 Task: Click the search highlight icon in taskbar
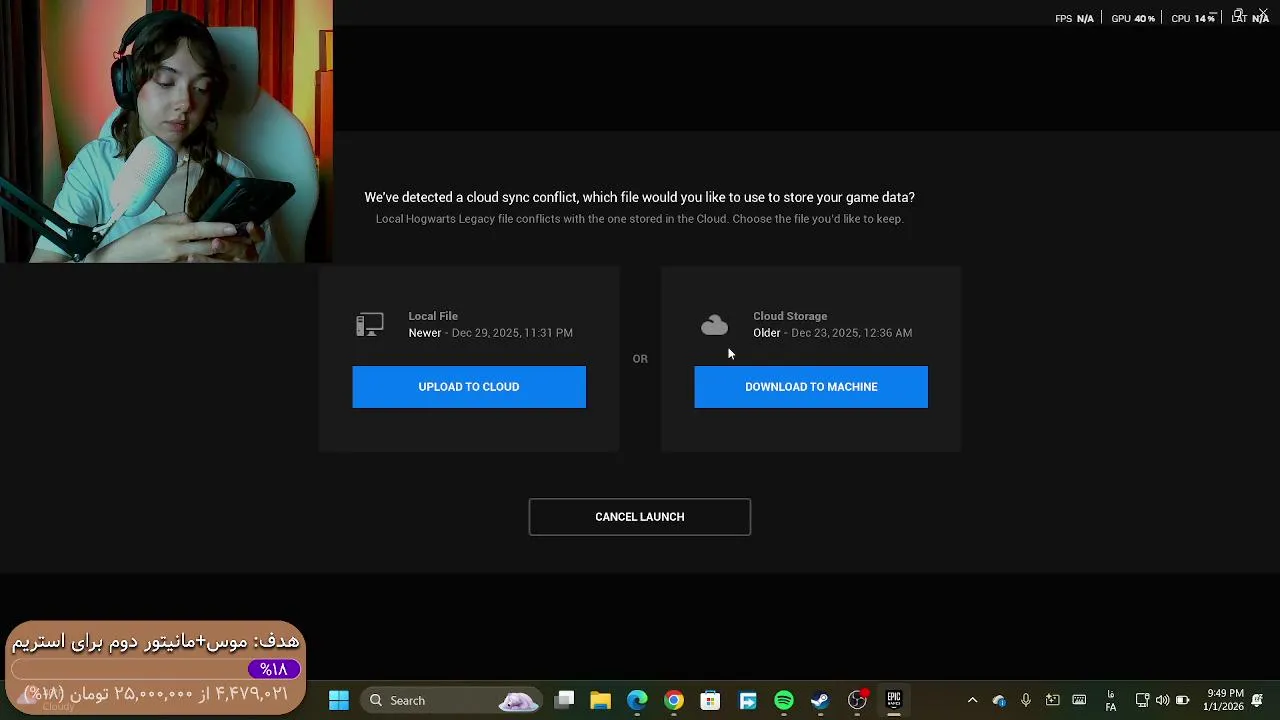point(518,700)
